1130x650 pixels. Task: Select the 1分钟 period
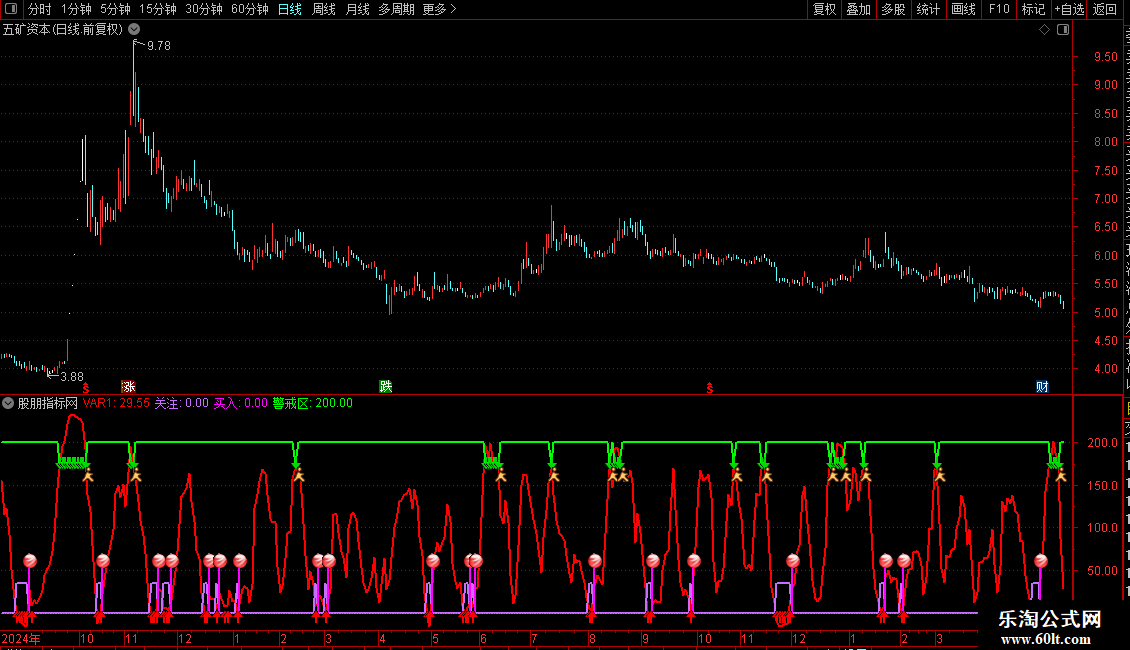click(76, 9)
